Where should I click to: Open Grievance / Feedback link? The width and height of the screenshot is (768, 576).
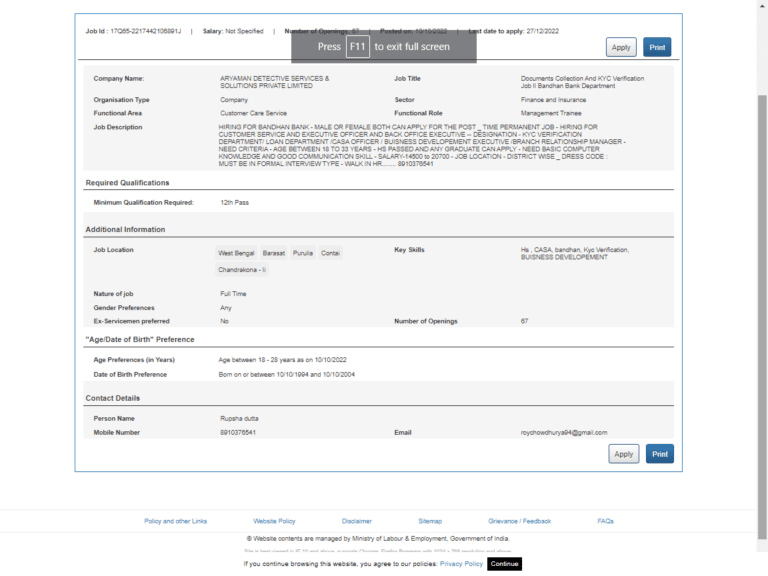coord(520,521)
